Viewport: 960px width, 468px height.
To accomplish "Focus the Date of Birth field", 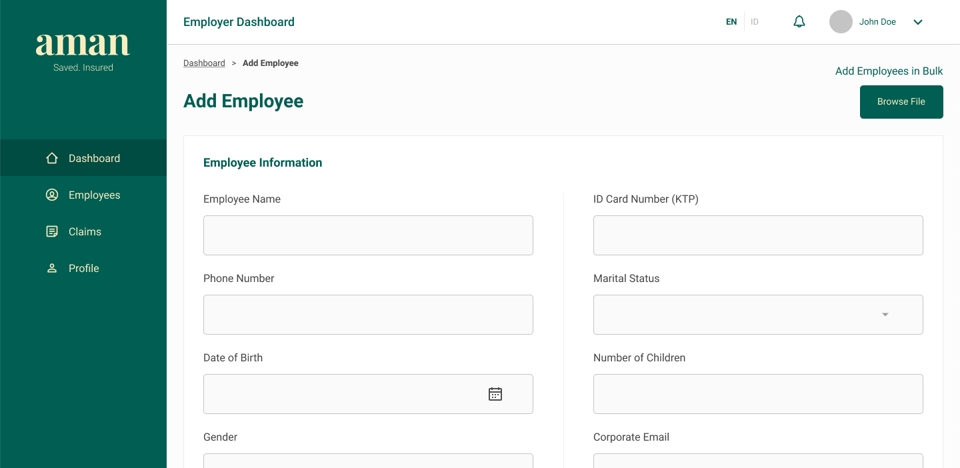I will tap(368, 394).
